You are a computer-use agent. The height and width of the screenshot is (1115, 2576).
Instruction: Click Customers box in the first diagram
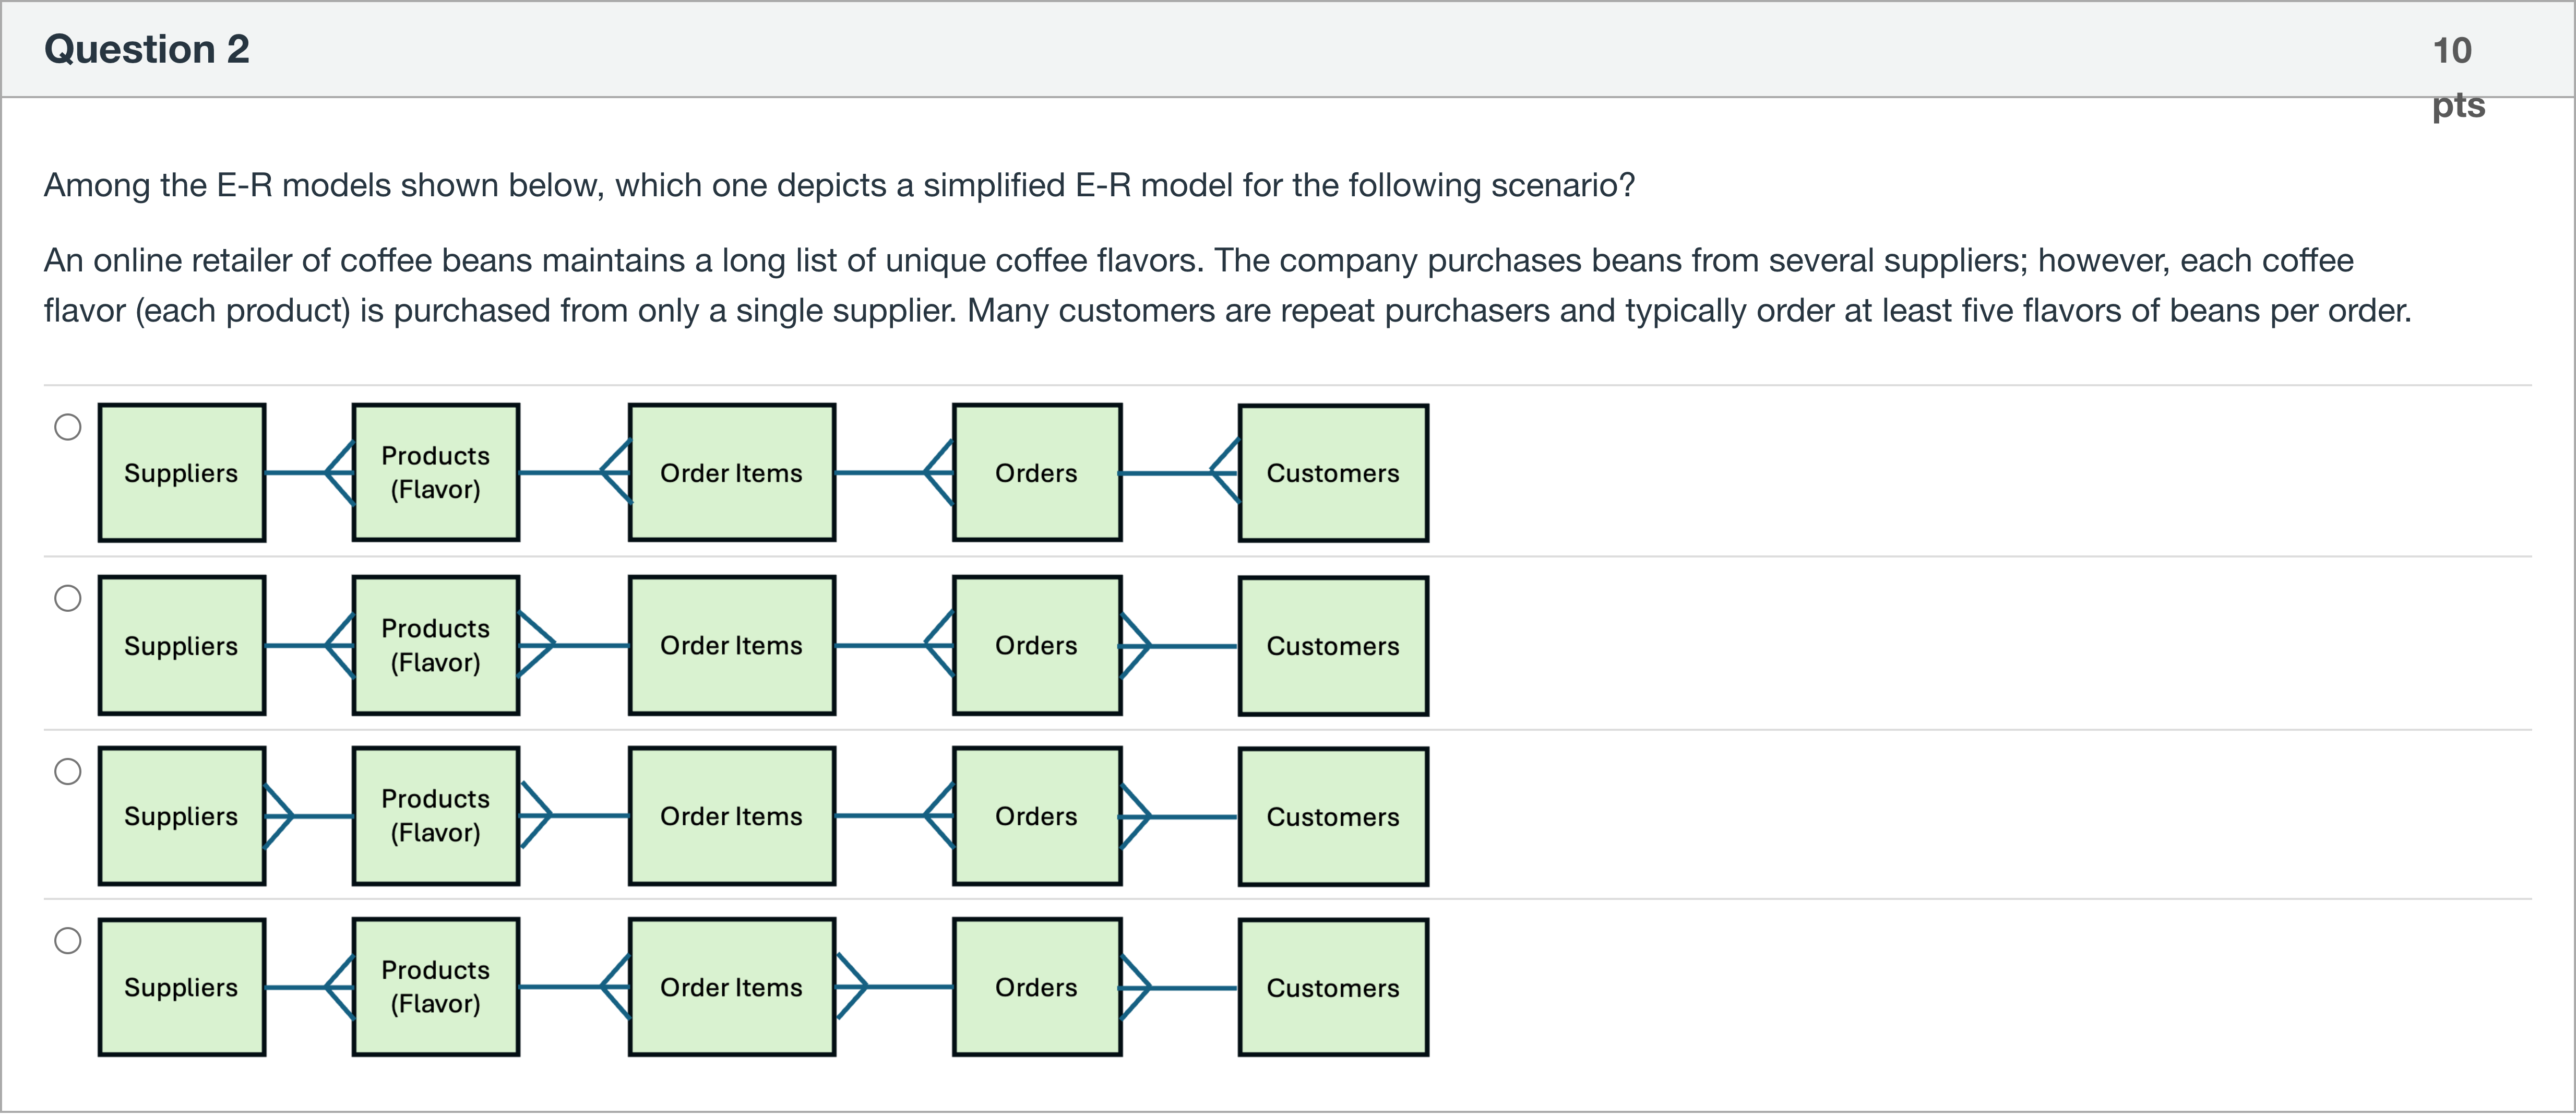point(1333,474)
